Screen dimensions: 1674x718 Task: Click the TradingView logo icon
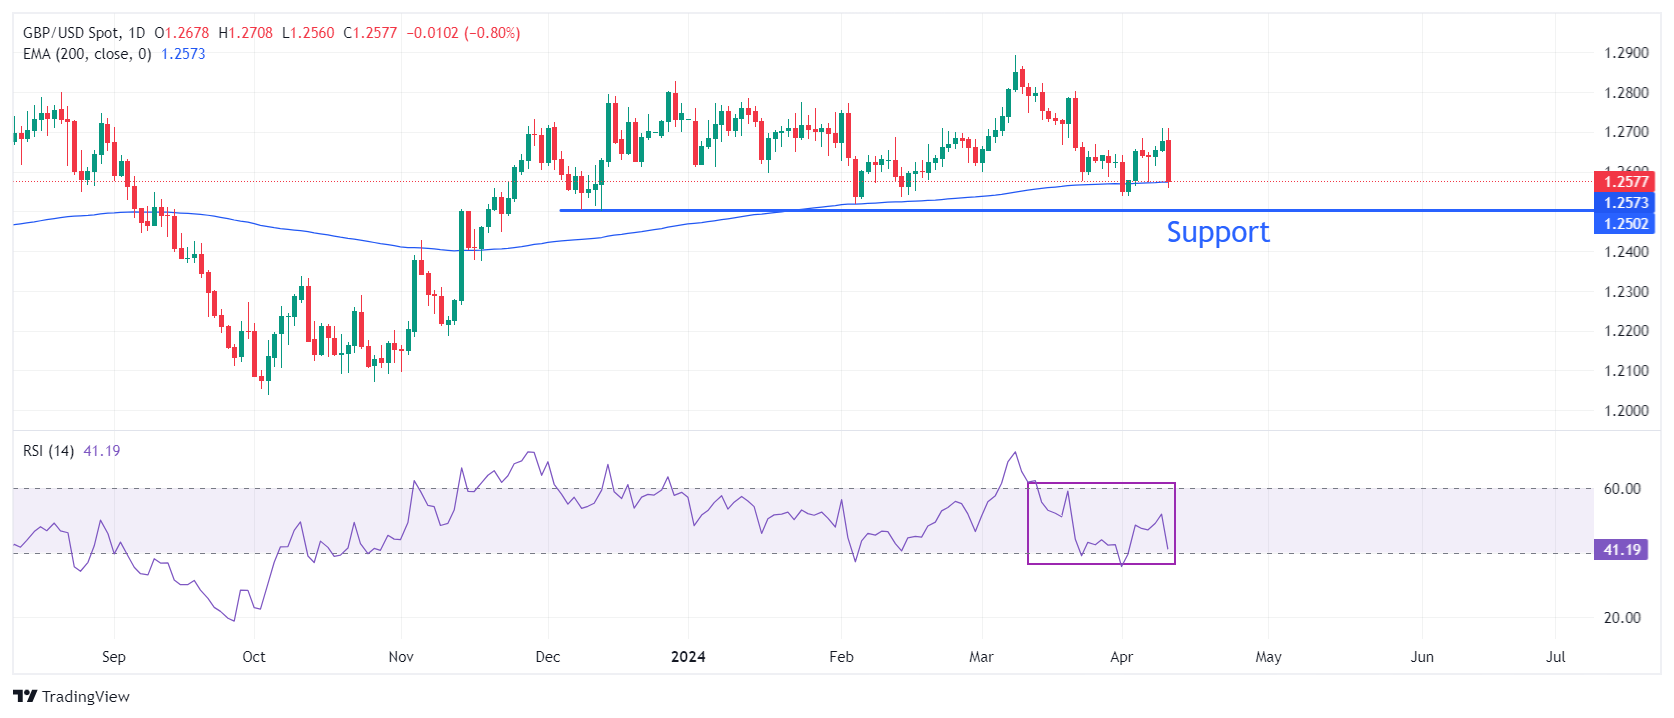(25, 696)
